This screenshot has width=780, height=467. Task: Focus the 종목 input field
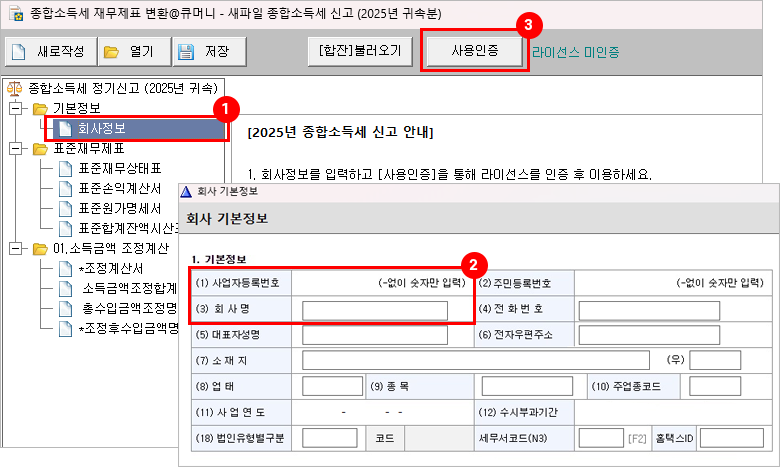pyautogui.click(x=527, y=386)
